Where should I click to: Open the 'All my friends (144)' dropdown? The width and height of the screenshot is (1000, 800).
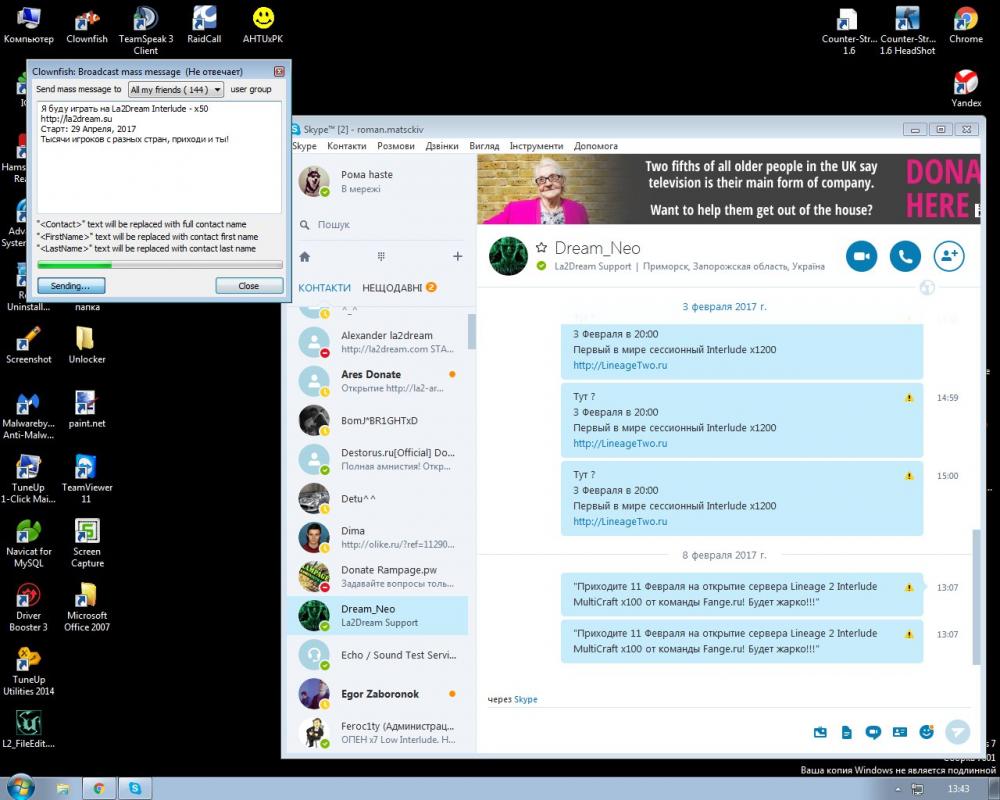pyautogui.click(x=175, y=89)
